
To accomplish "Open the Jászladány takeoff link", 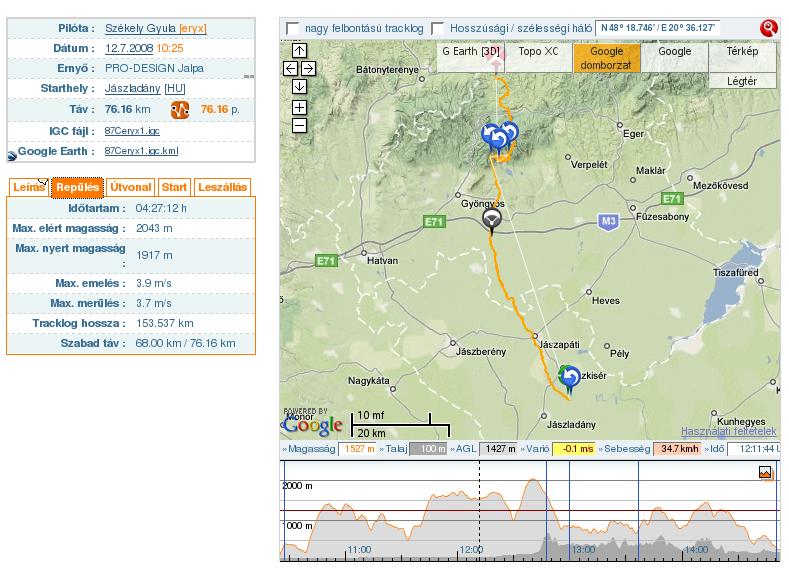I will 133,89.
